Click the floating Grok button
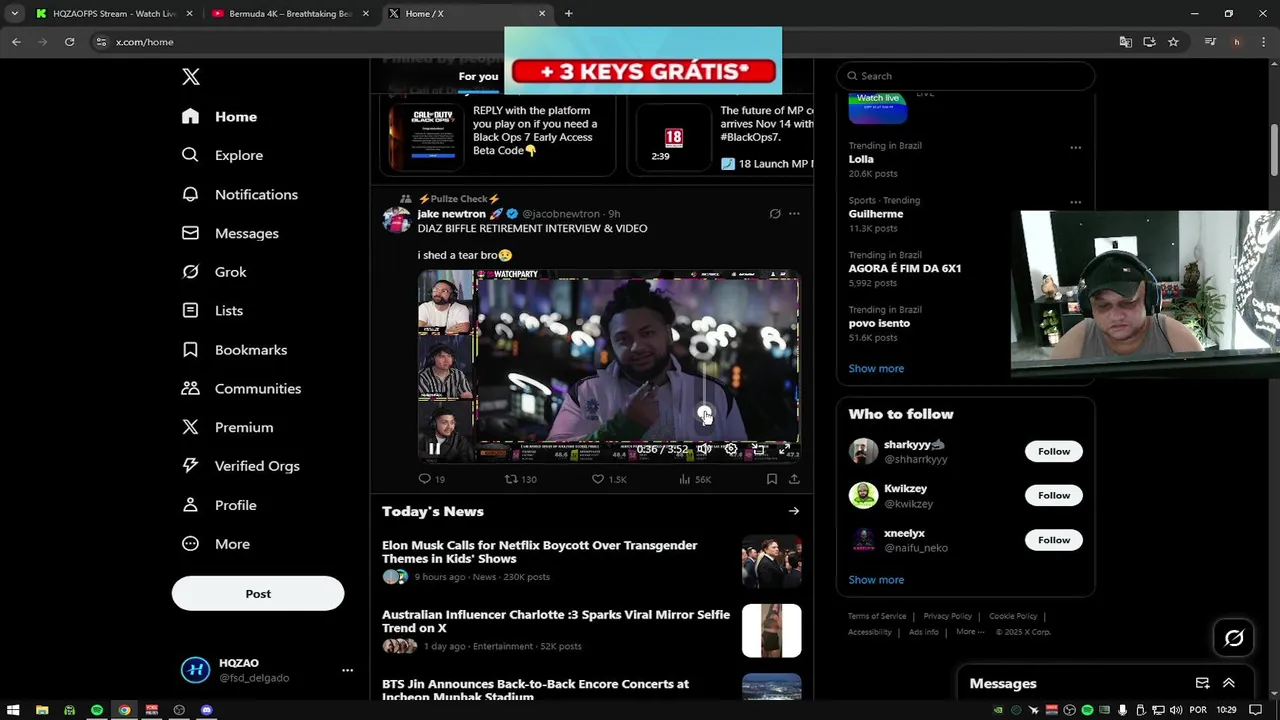1280x720 pixels. click(1234, 638)
